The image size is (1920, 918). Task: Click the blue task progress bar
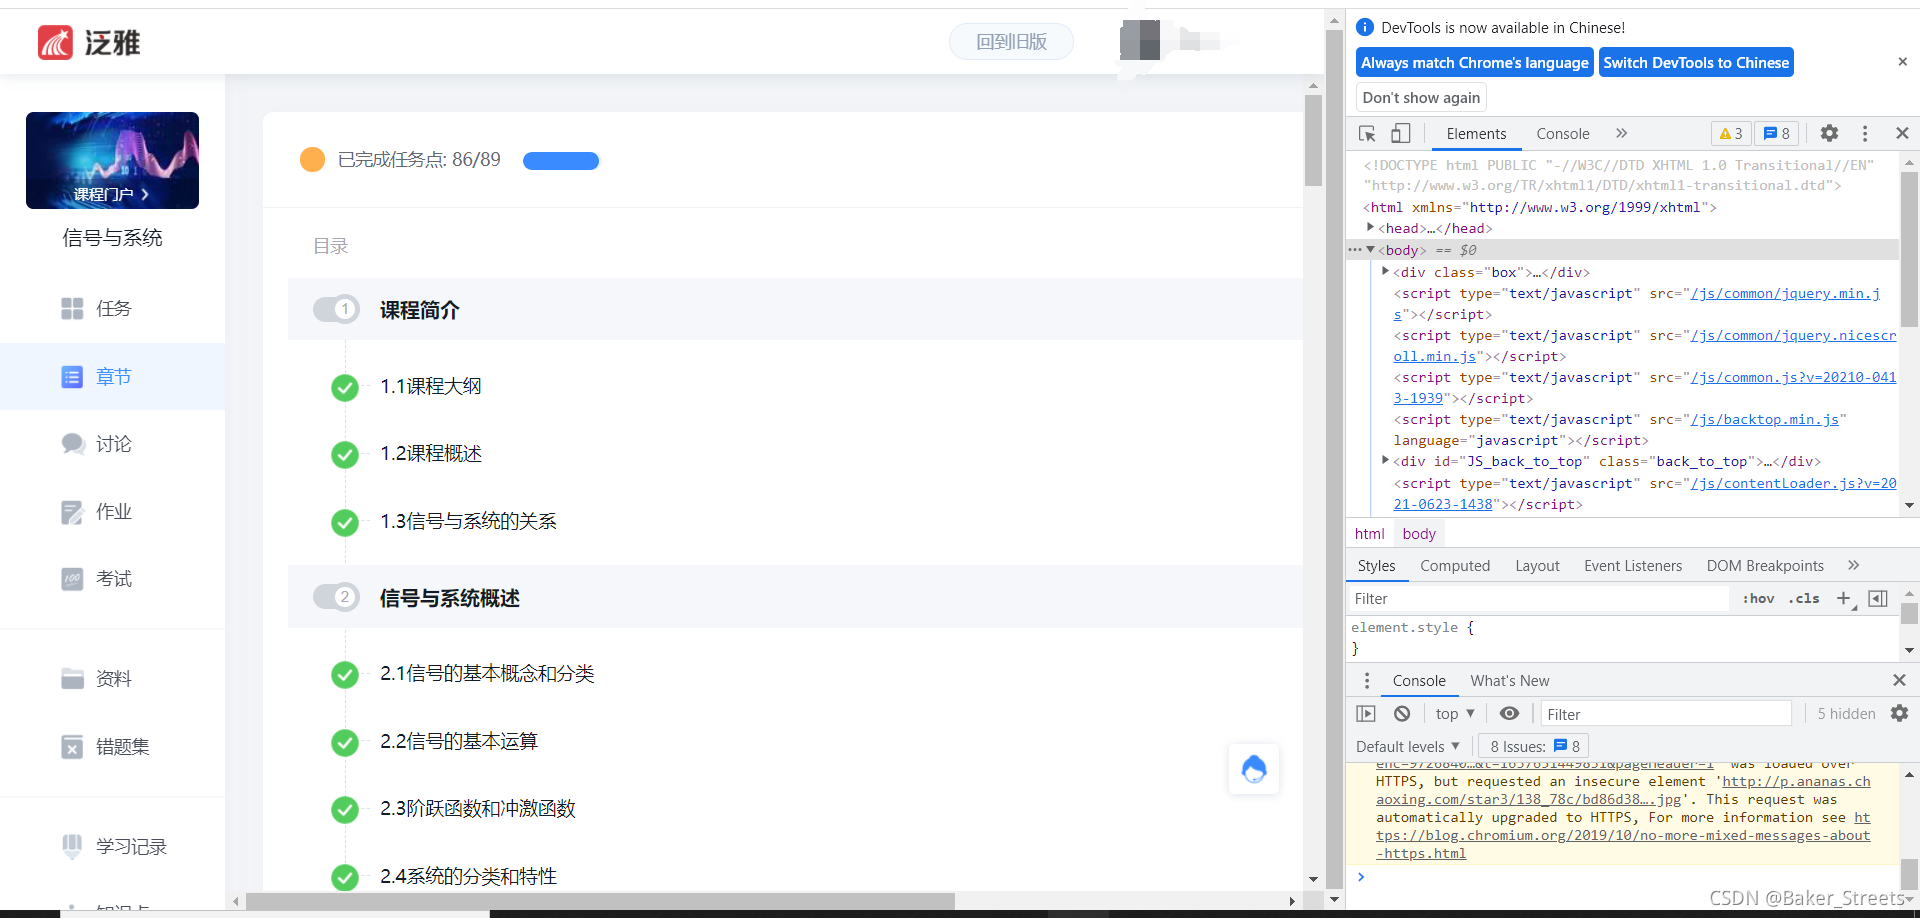tap(560, 161)
